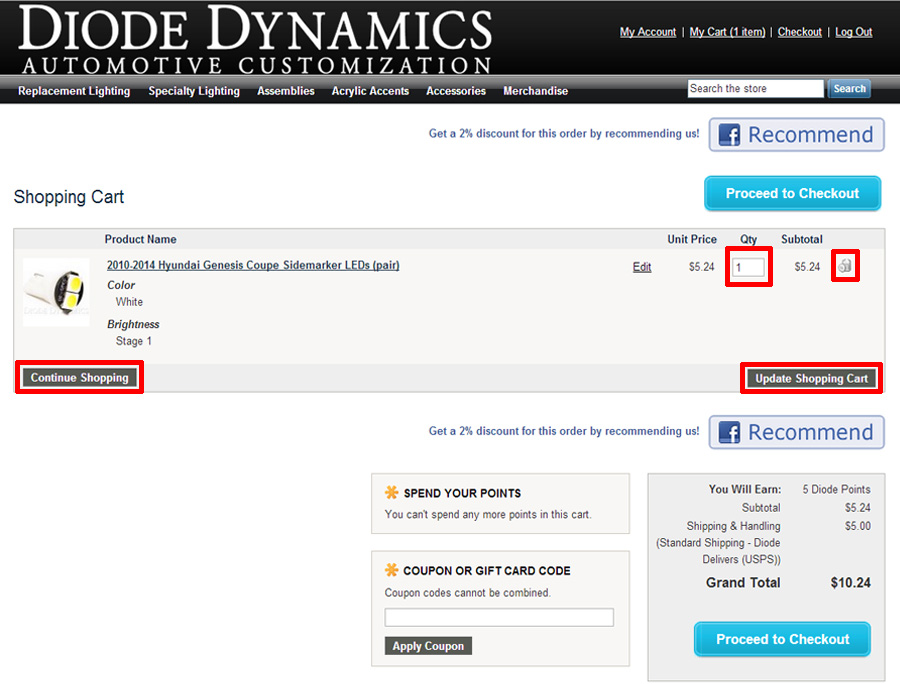Click top Proceed to Checkout button

pos(793,193)
